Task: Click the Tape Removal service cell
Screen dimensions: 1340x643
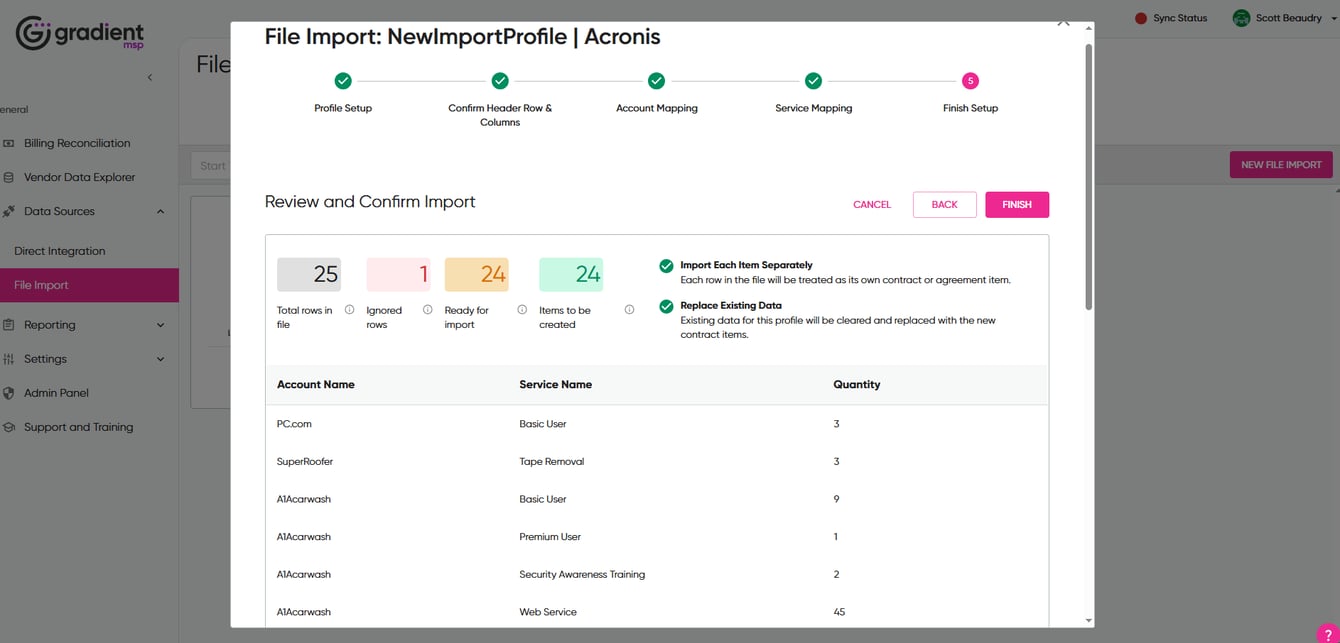Action: click(551, 462)
